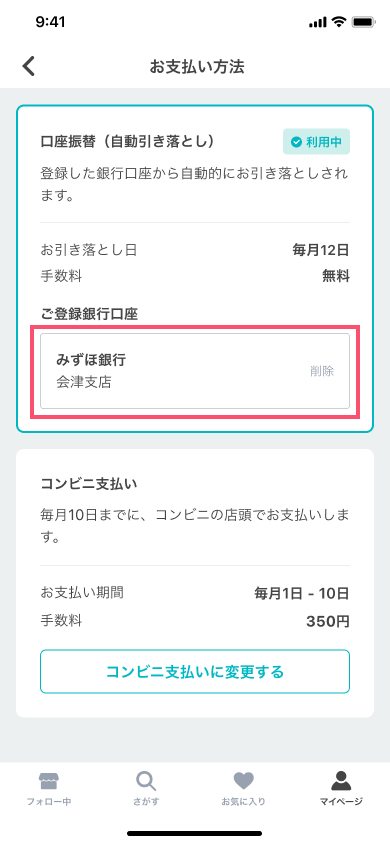Tap the さがす magnifier icon

click(x=146, y=780)
